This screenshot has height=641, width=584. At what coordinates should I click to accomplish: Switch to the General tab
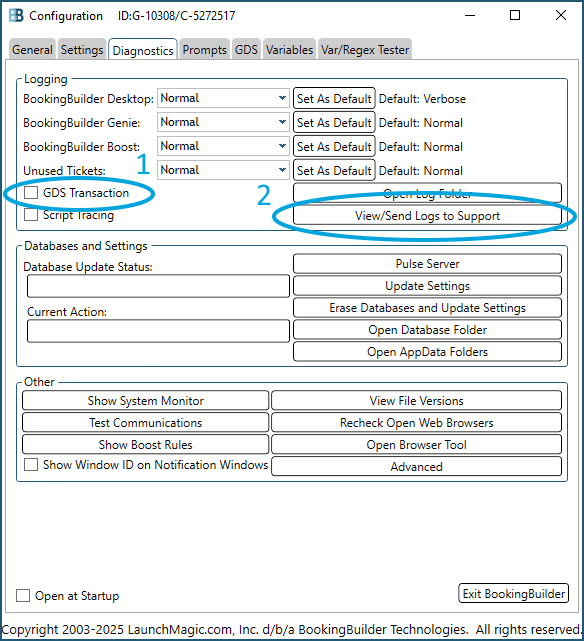pyautogui.click(x=32, y=49)
